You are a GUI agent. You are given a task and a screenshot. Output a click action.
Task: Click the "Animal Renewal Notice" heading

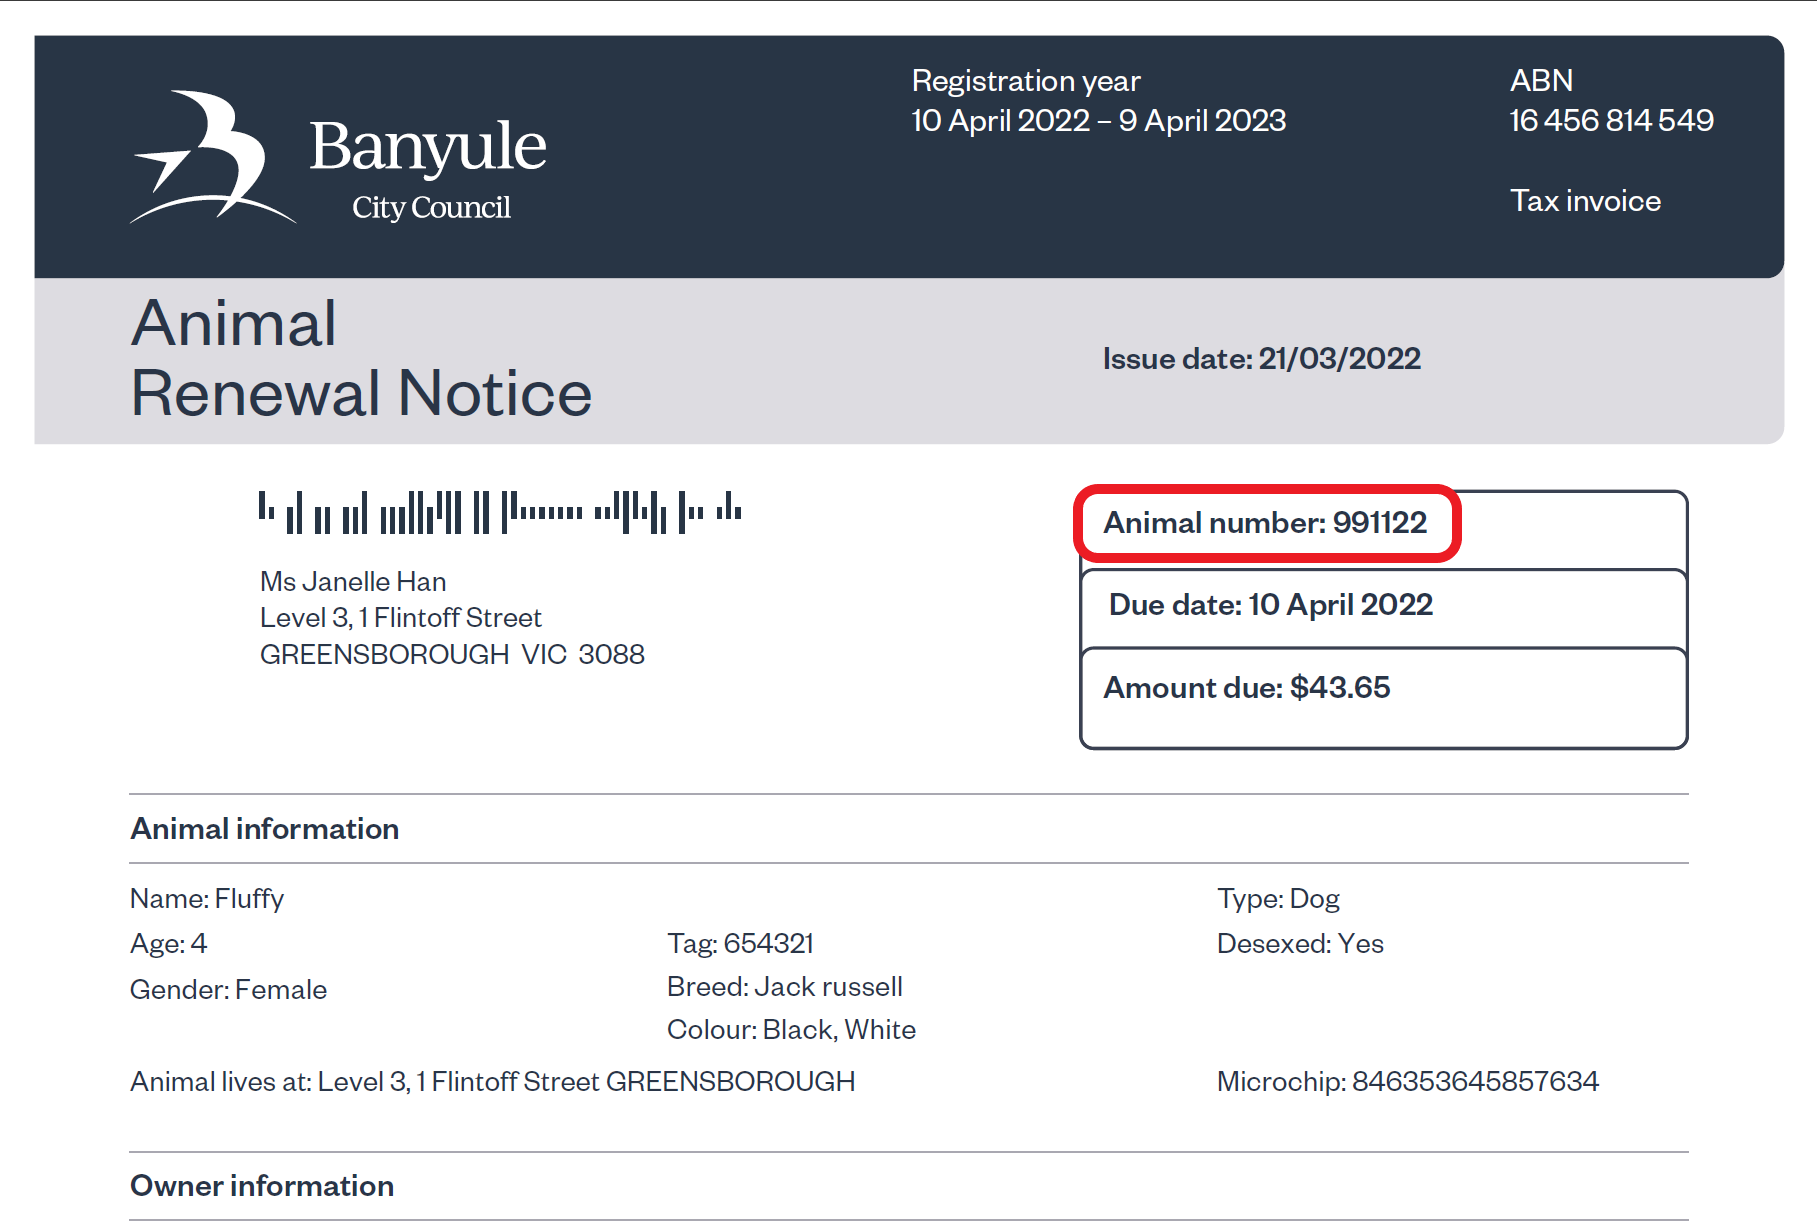click(x=361, y=358)
